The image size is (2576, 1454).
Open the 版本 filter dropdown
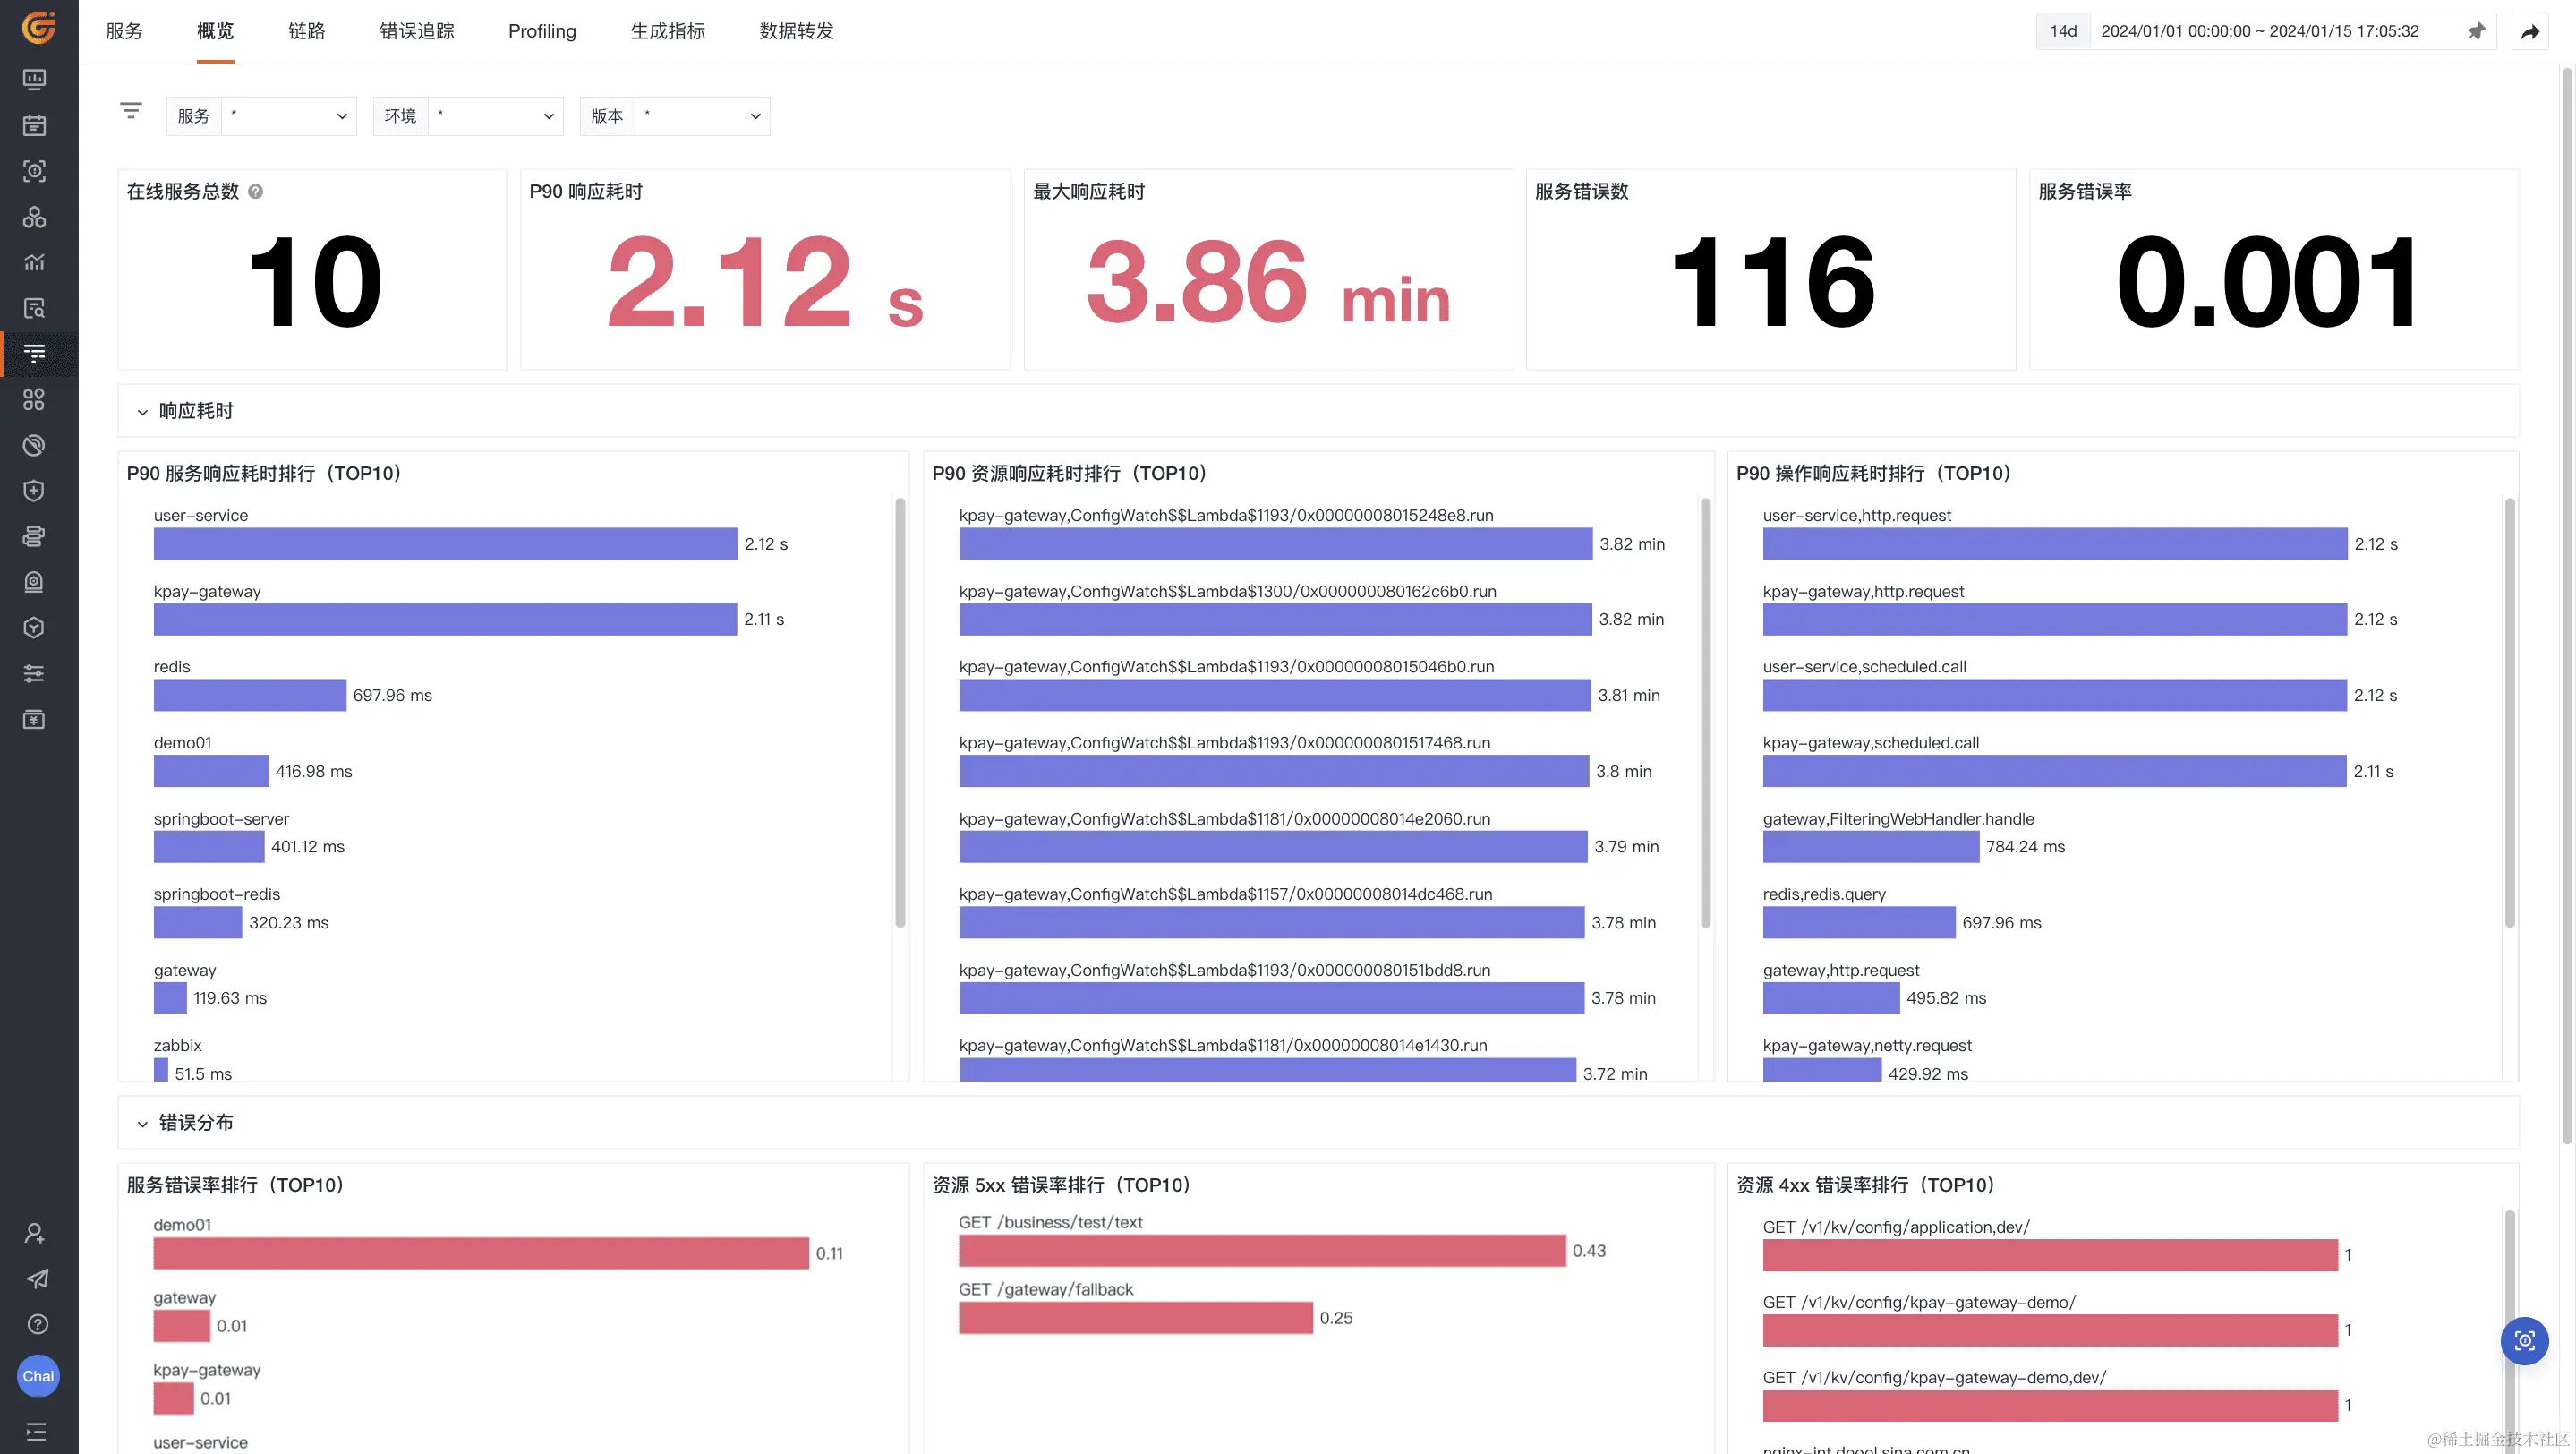pos(702,116)
